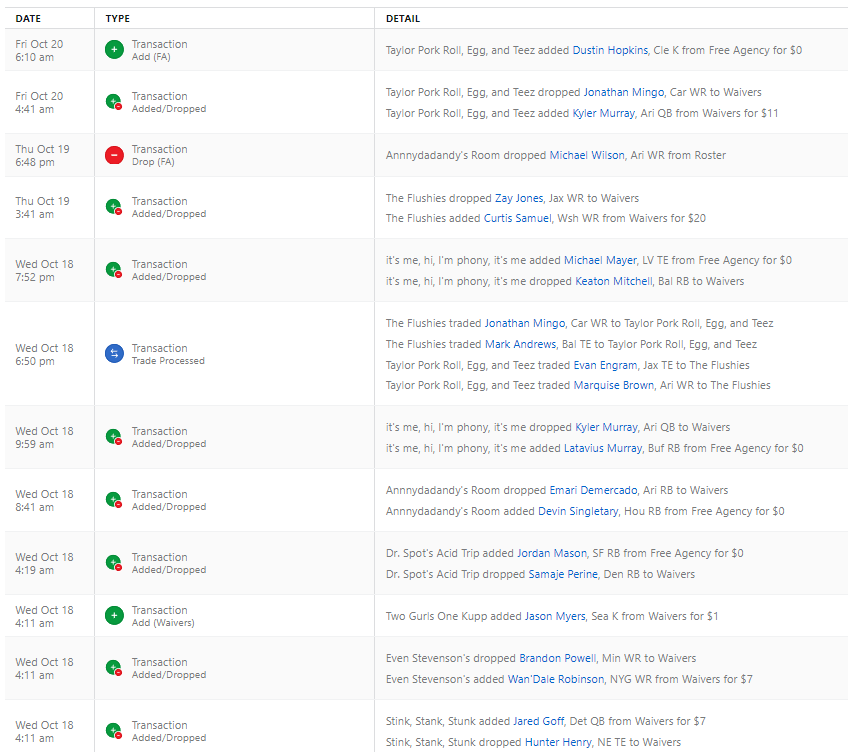Click the red Drop (FA) transaction icon

114,155
